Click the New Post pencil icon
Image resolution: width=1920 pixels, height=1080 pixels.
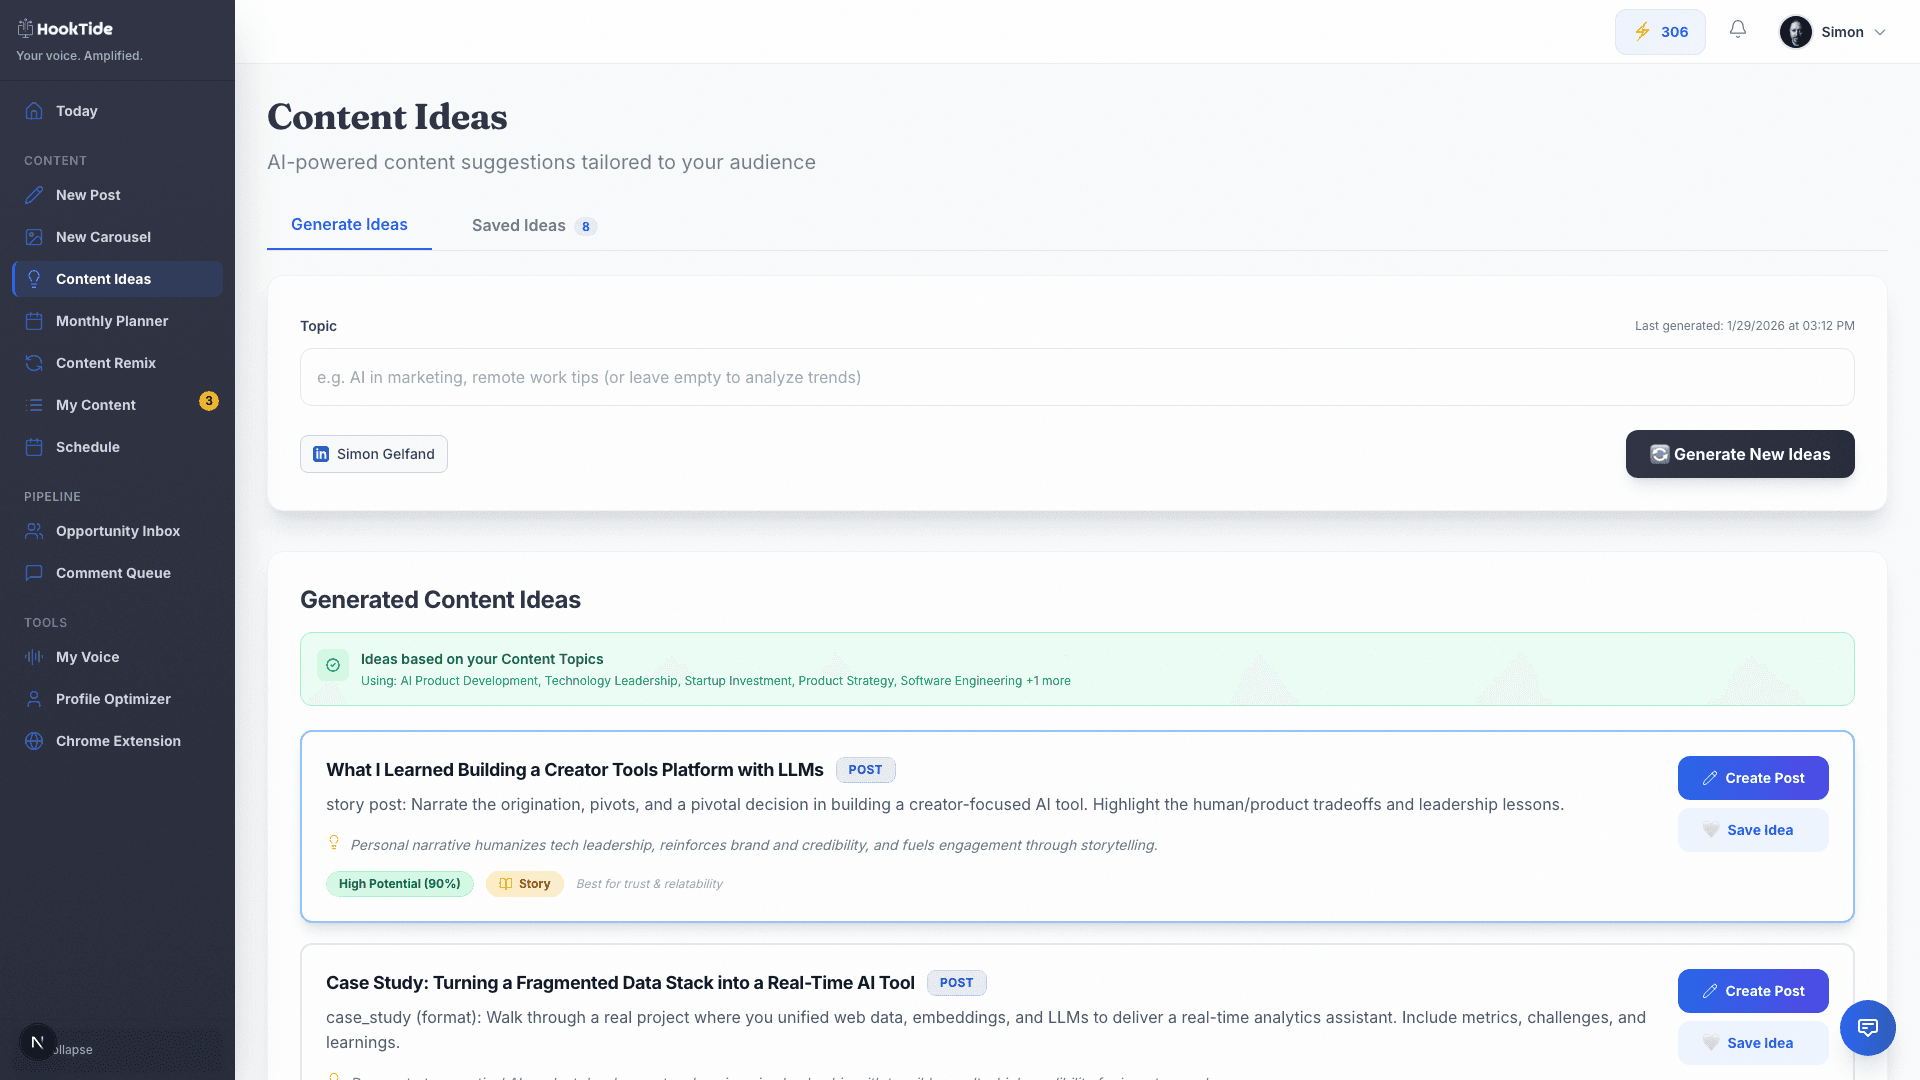point(34,195)
